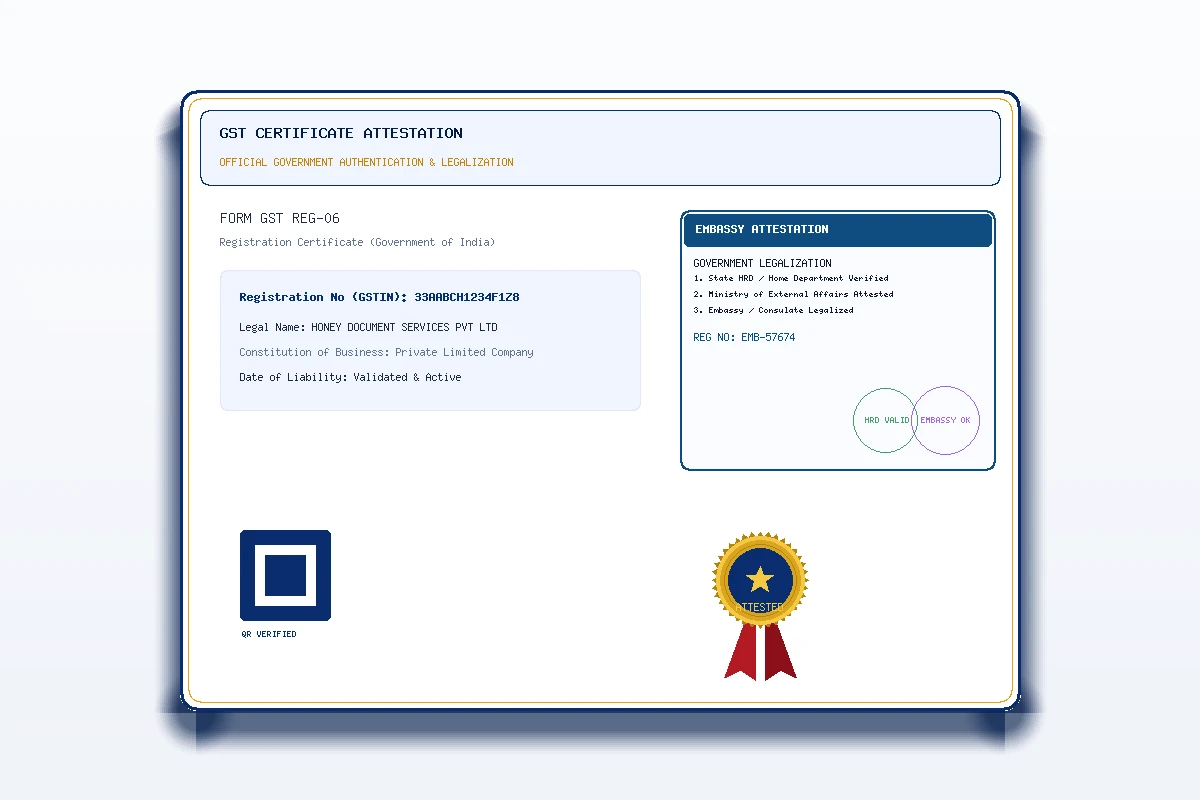Image resolution: width=1200 pixels, height=800 pixels.
Task: Click the Date of Liability line
Action: click(x=350, y=377)
